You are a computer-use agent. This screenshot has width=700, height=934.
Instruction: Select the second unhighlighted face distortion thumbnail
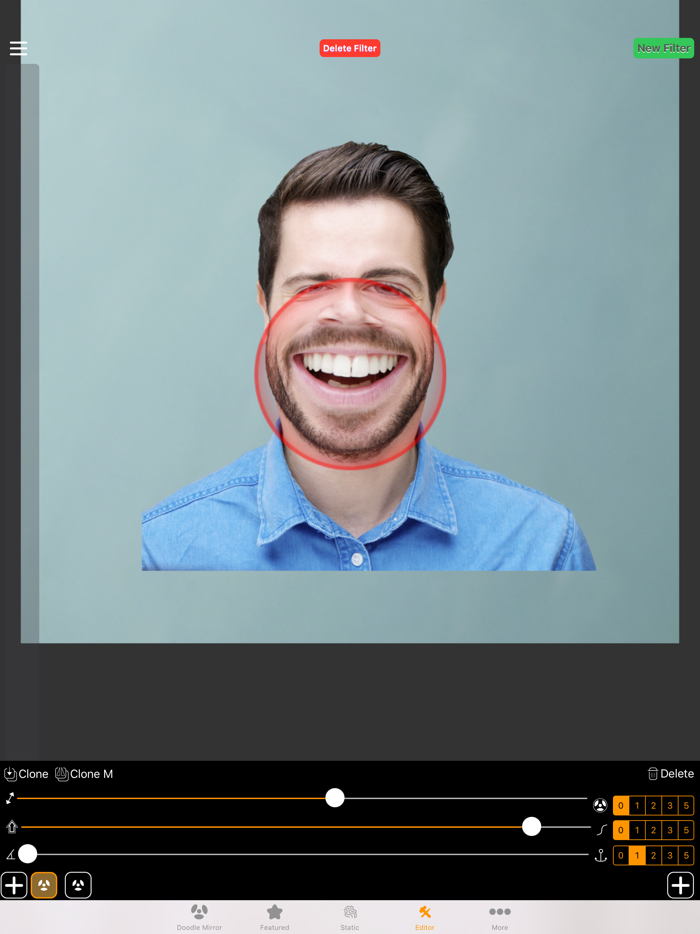click(x=78, y=885)
